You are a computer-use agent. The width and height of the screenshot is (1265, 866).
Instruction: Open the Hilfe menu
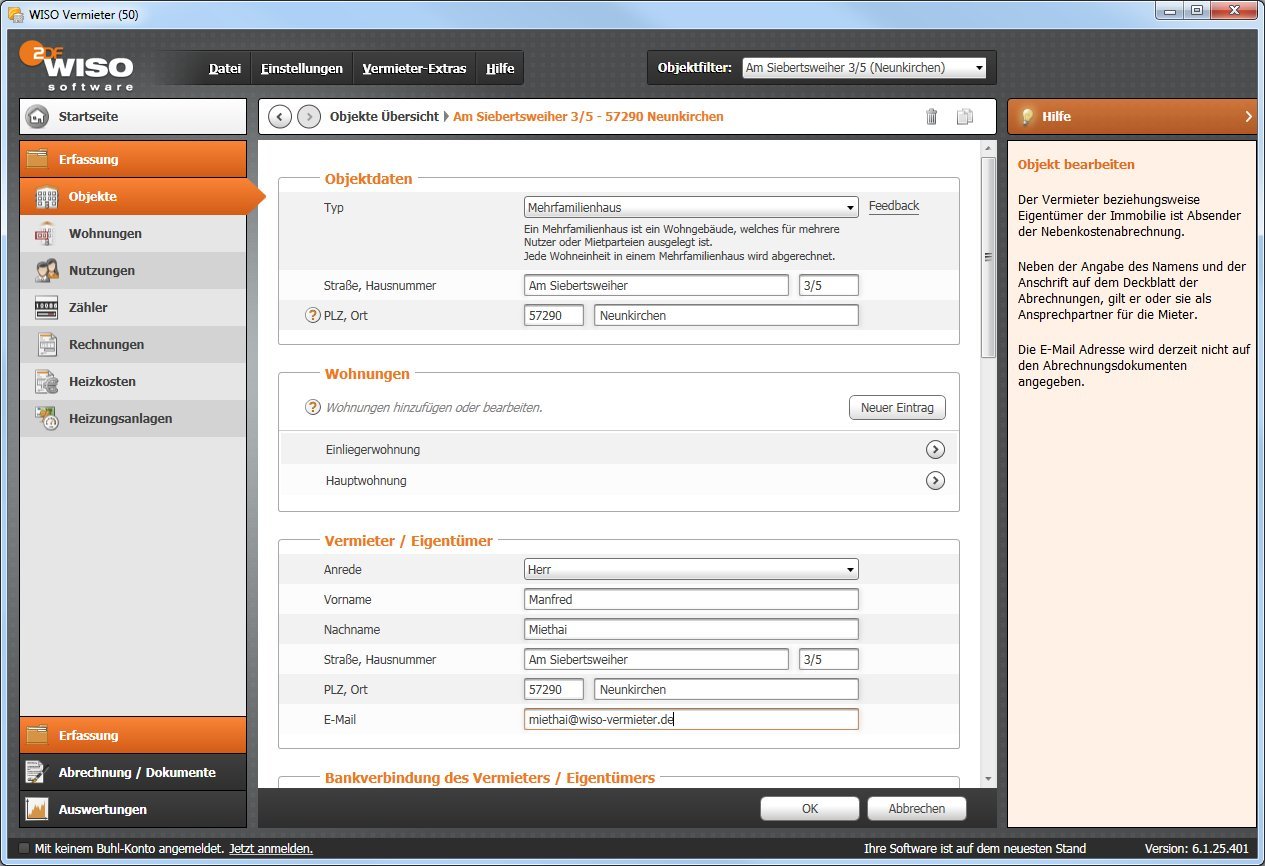pos(500,68)
